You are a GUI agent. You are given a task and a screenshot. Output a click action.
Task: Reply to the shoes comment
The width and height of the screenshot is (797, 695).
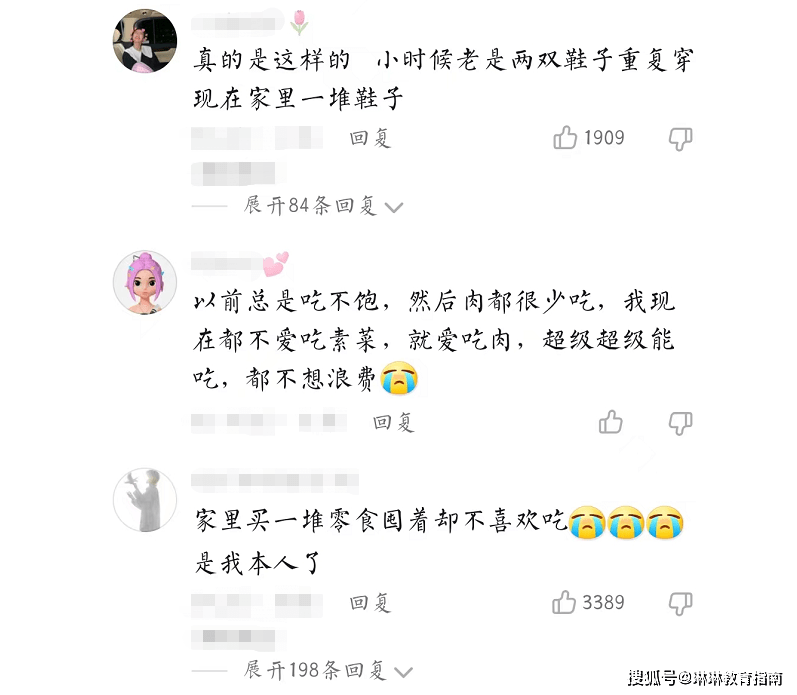pos(370,138)
